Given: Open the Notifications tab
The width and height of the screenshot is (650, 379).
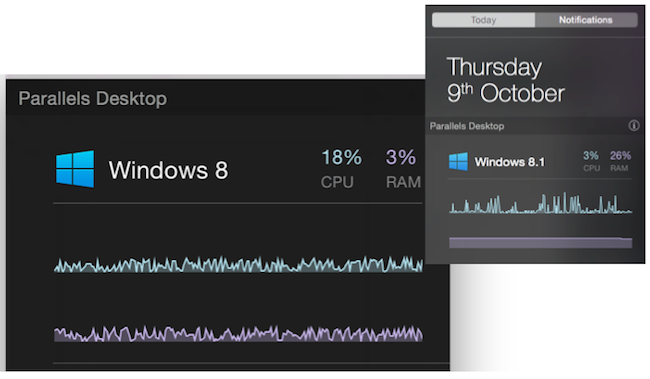Looking at the screenshot, I should (586, 20).
